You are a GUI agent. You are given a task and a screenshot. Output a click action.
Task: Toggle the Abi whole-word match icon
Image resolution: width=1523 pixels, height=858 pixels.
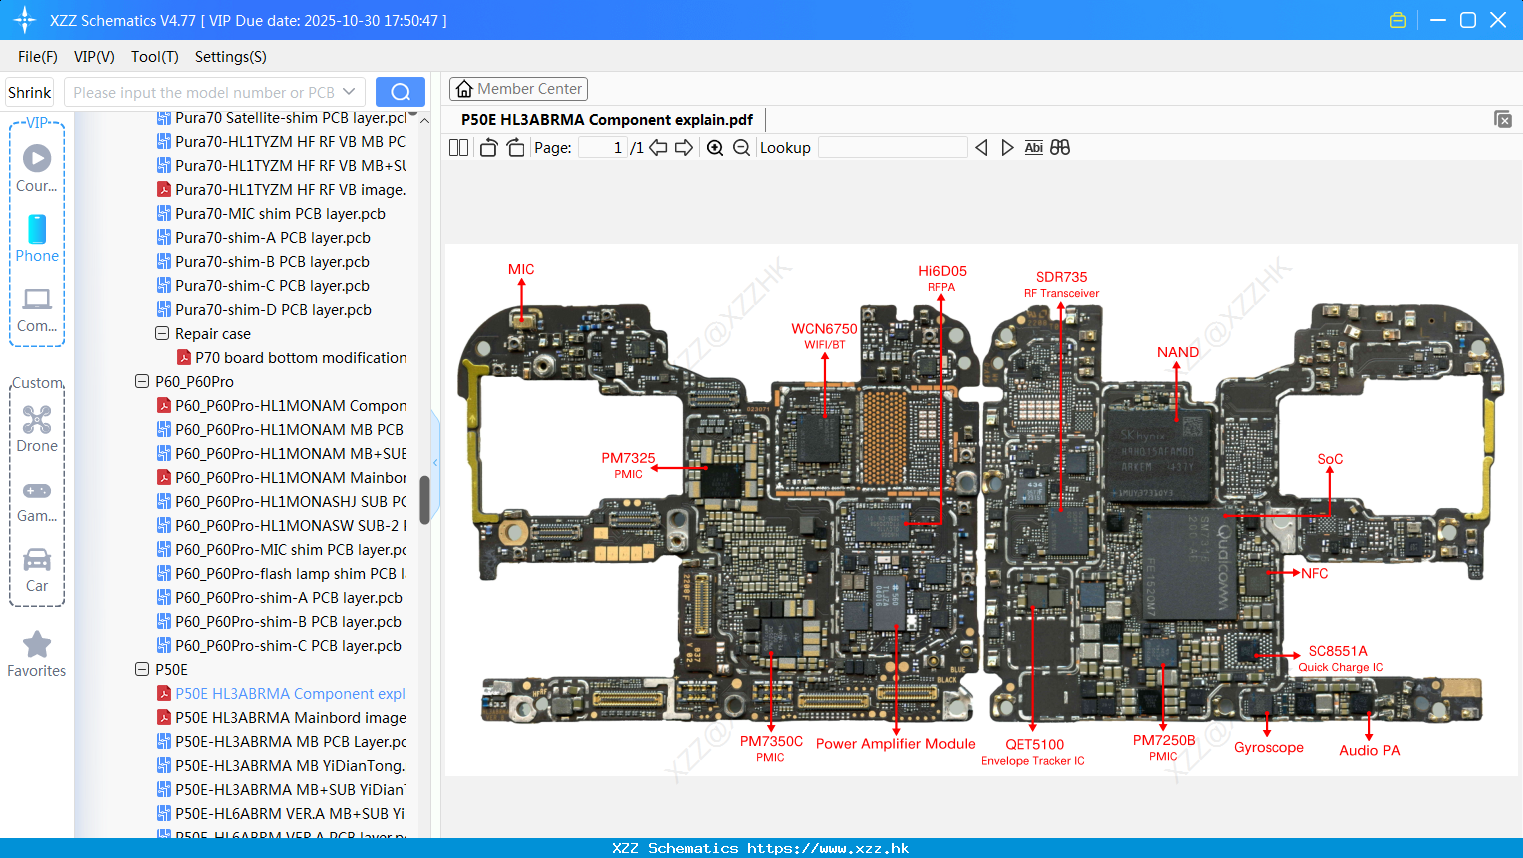point(1033,148)
